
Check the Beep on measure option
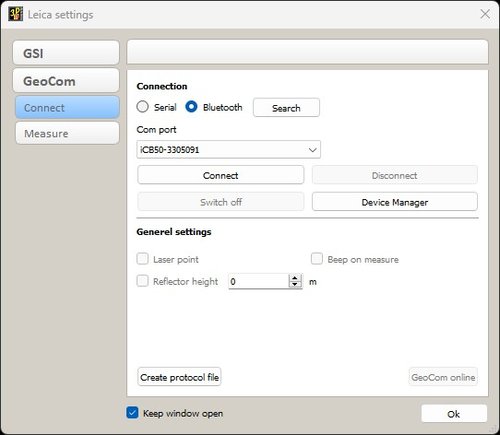[317, 259]
